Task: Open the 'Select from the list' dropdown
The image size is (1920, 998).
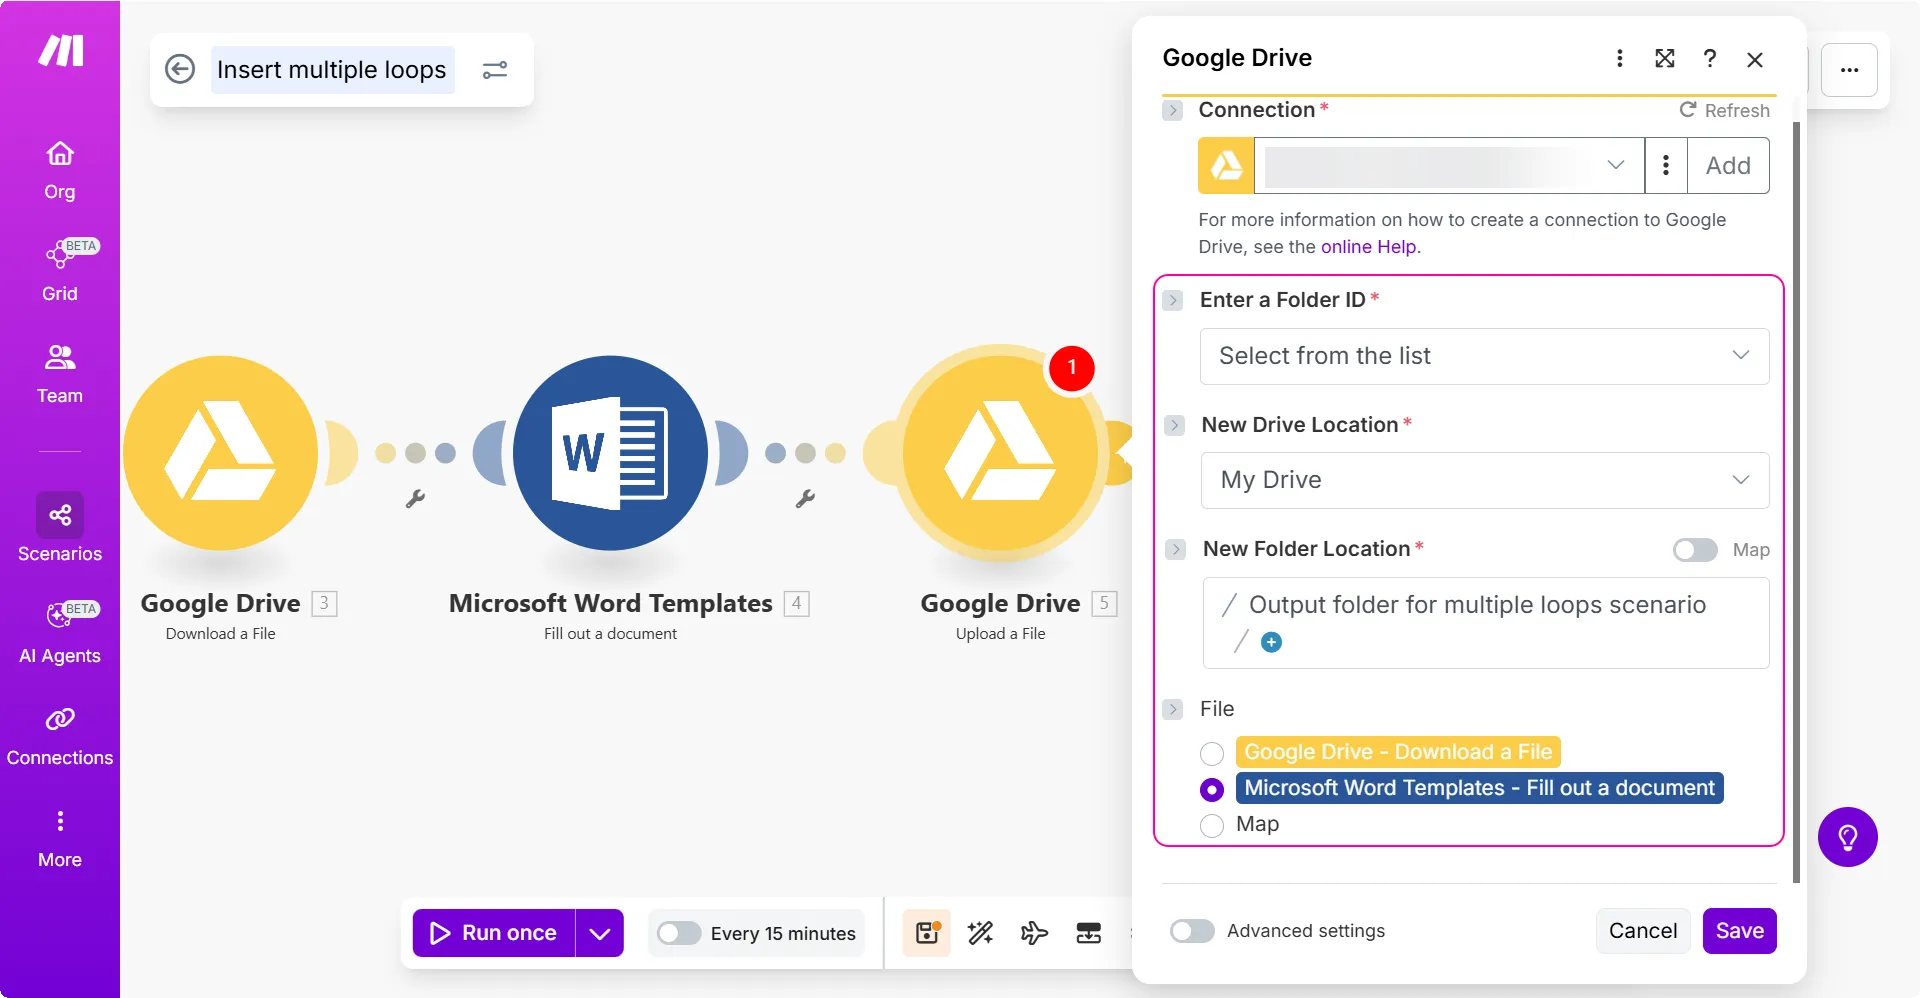Action: [1484, 356]
